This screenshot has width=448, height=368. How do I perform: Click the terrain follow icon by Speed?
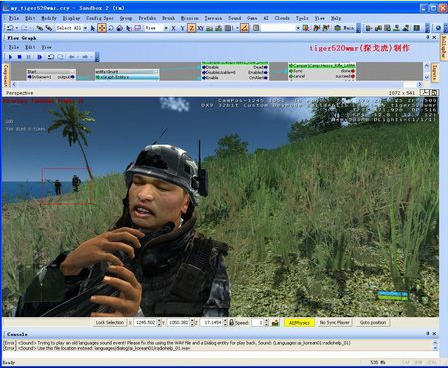tap(275, 323)
